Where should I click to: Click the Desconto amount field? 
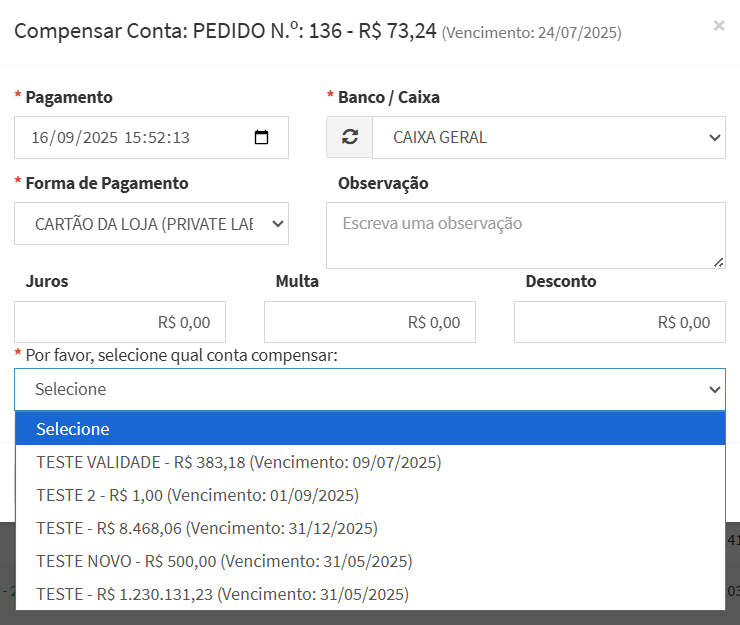(620, 322)
